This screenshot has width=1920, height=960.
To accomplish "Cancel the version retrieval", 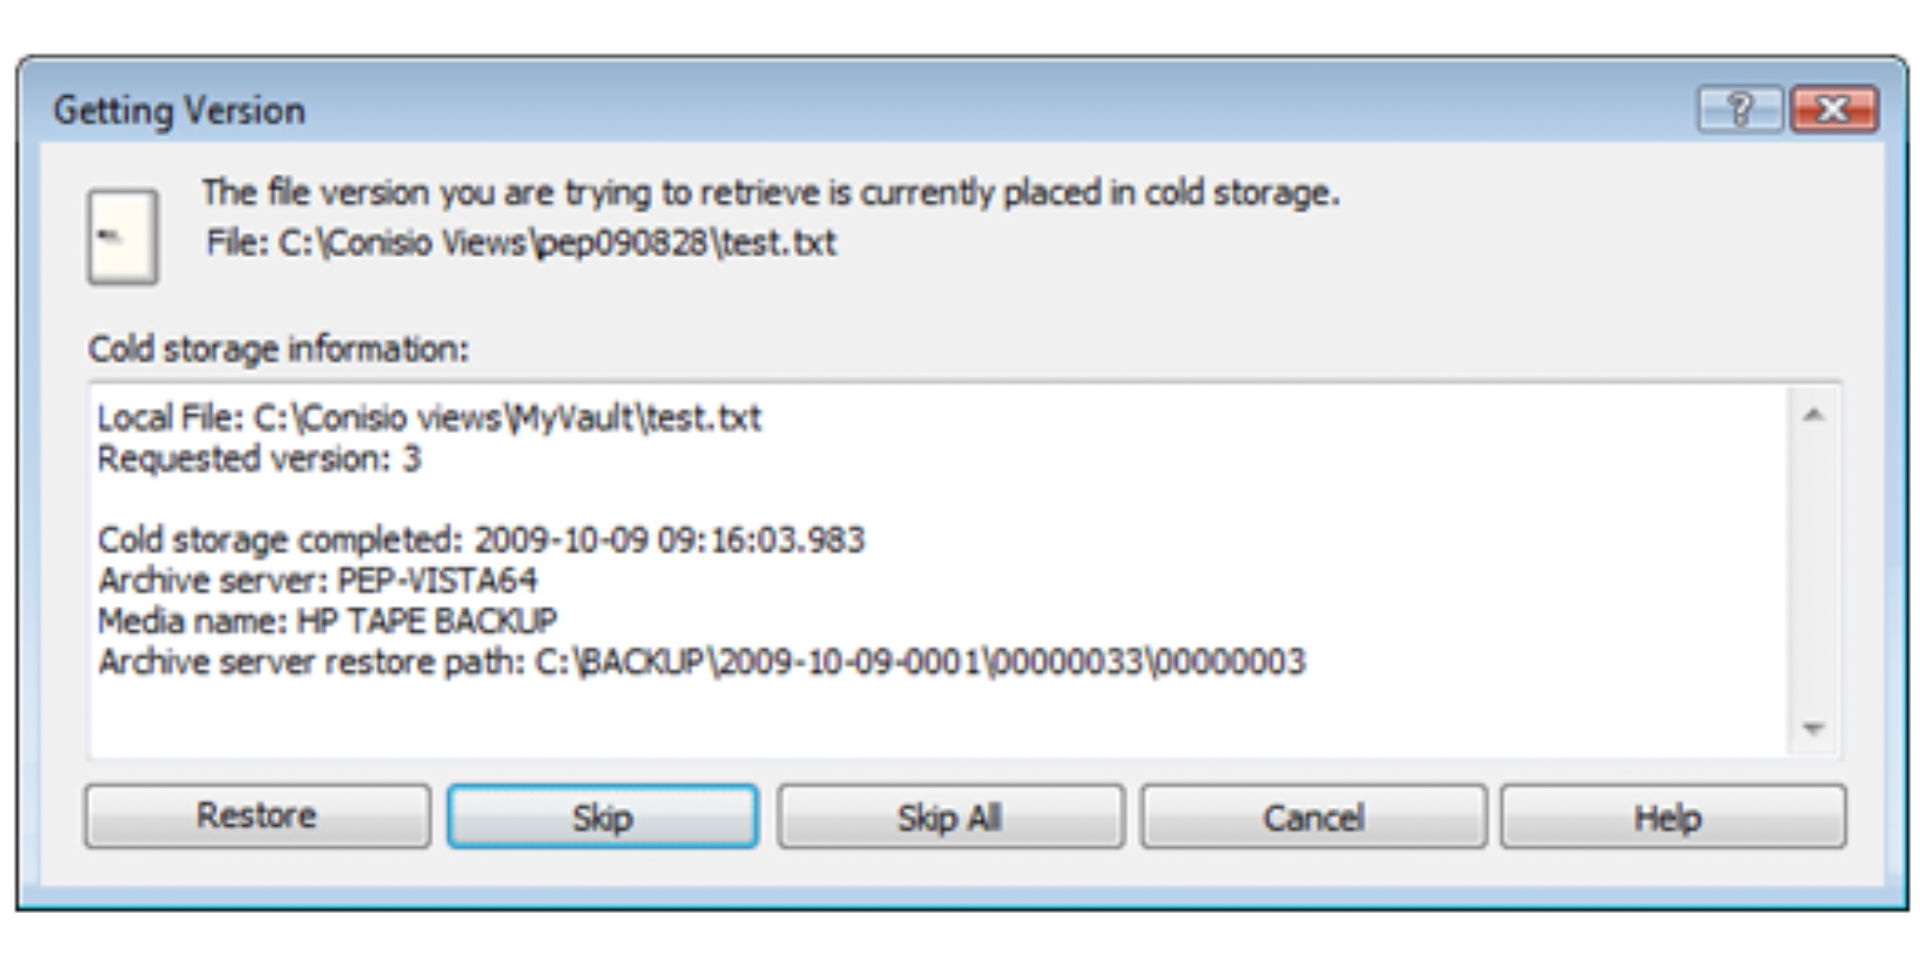I will [x=1313, y=817].
